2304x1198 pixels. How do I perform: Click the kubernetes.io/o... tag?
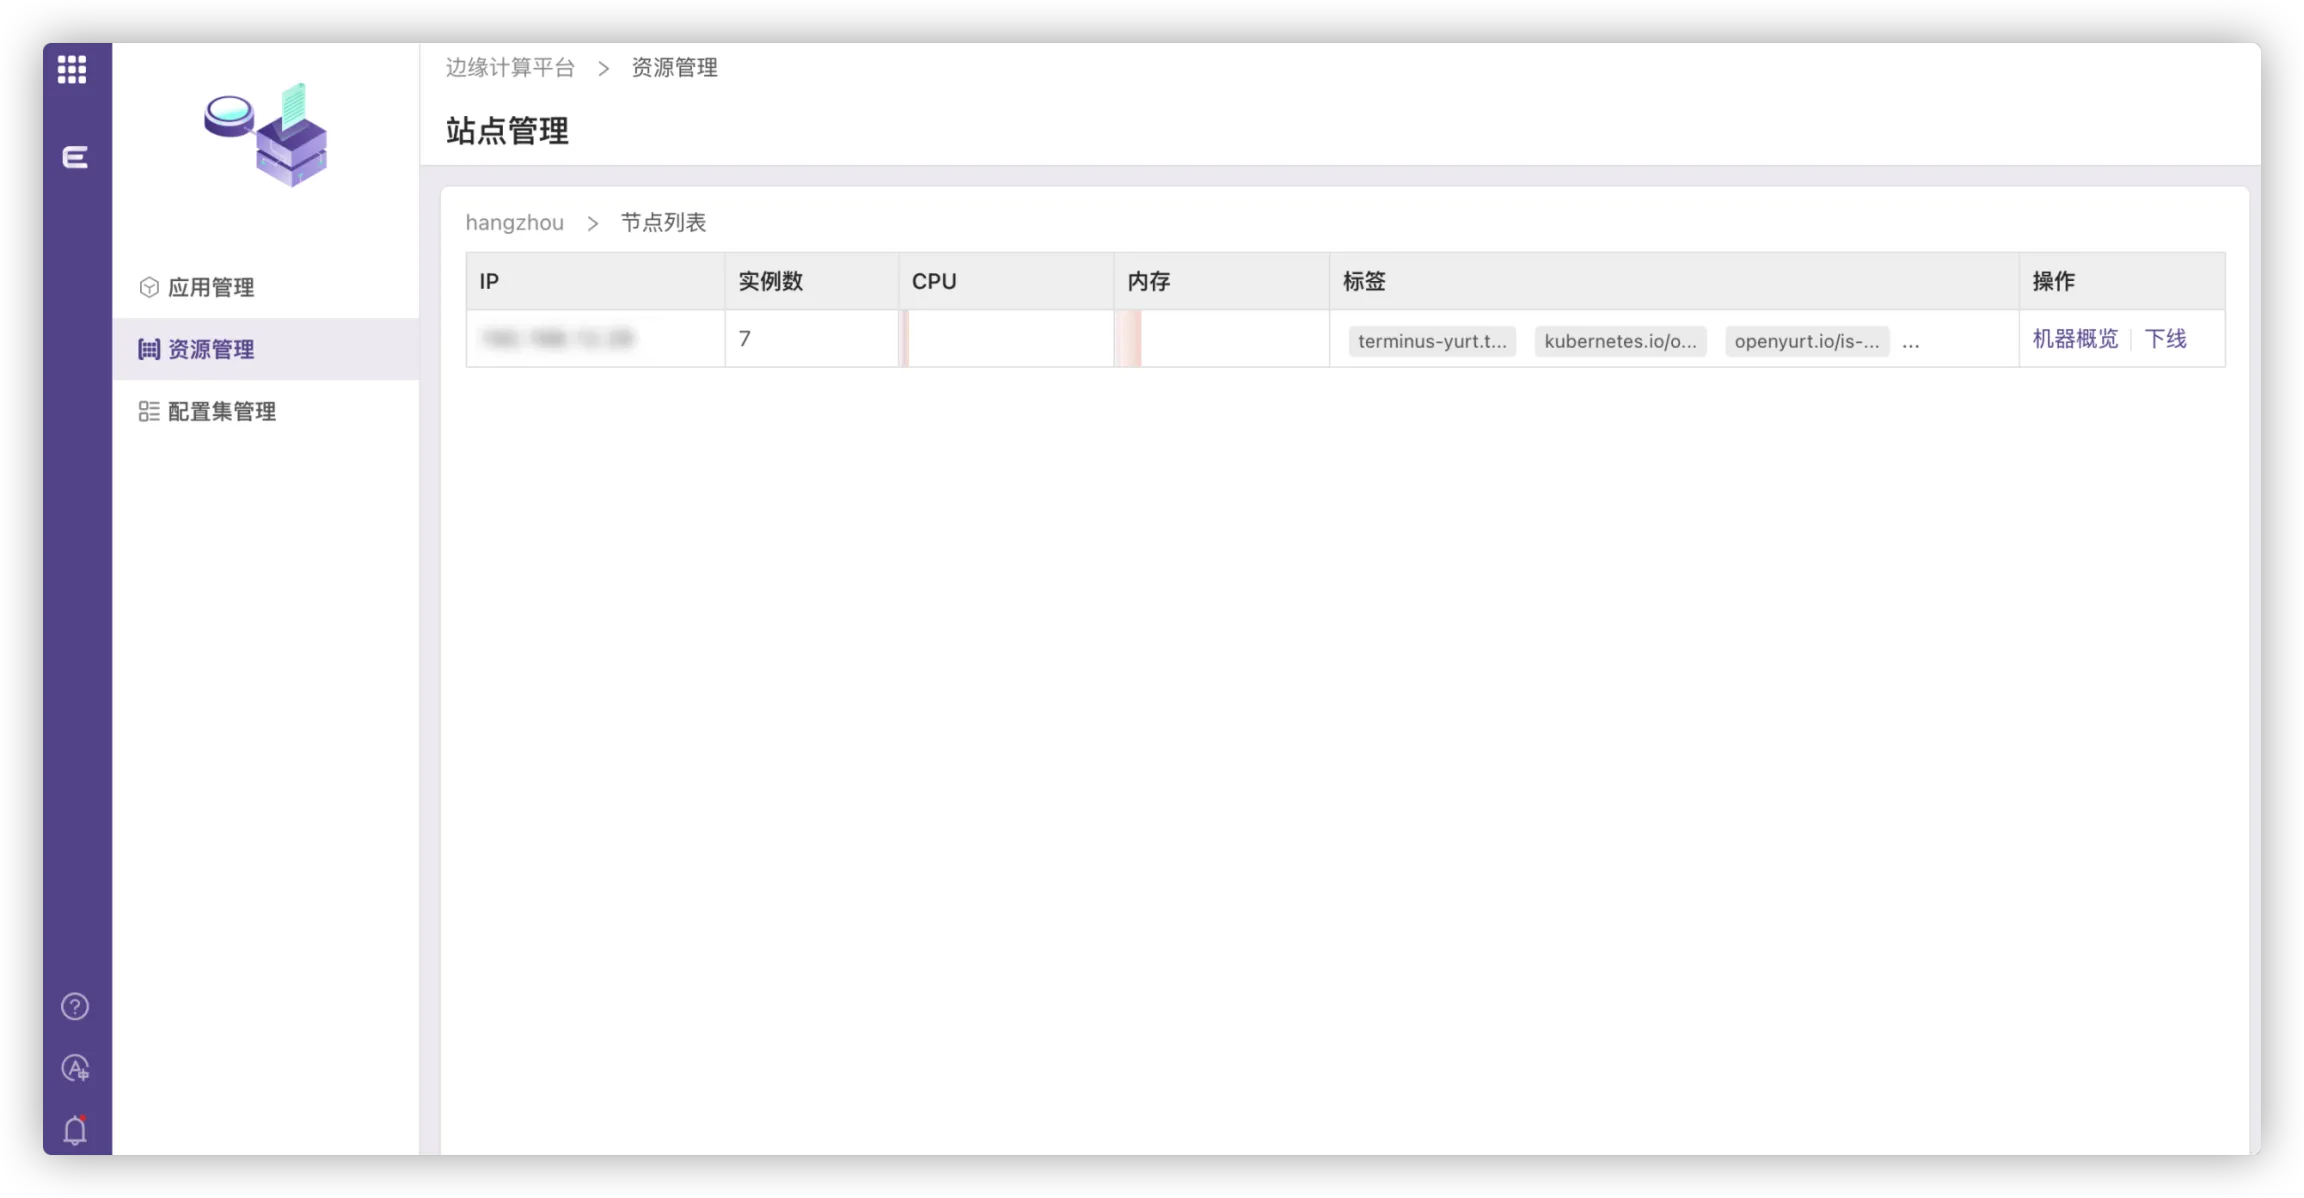click(x=1620, y=341)
